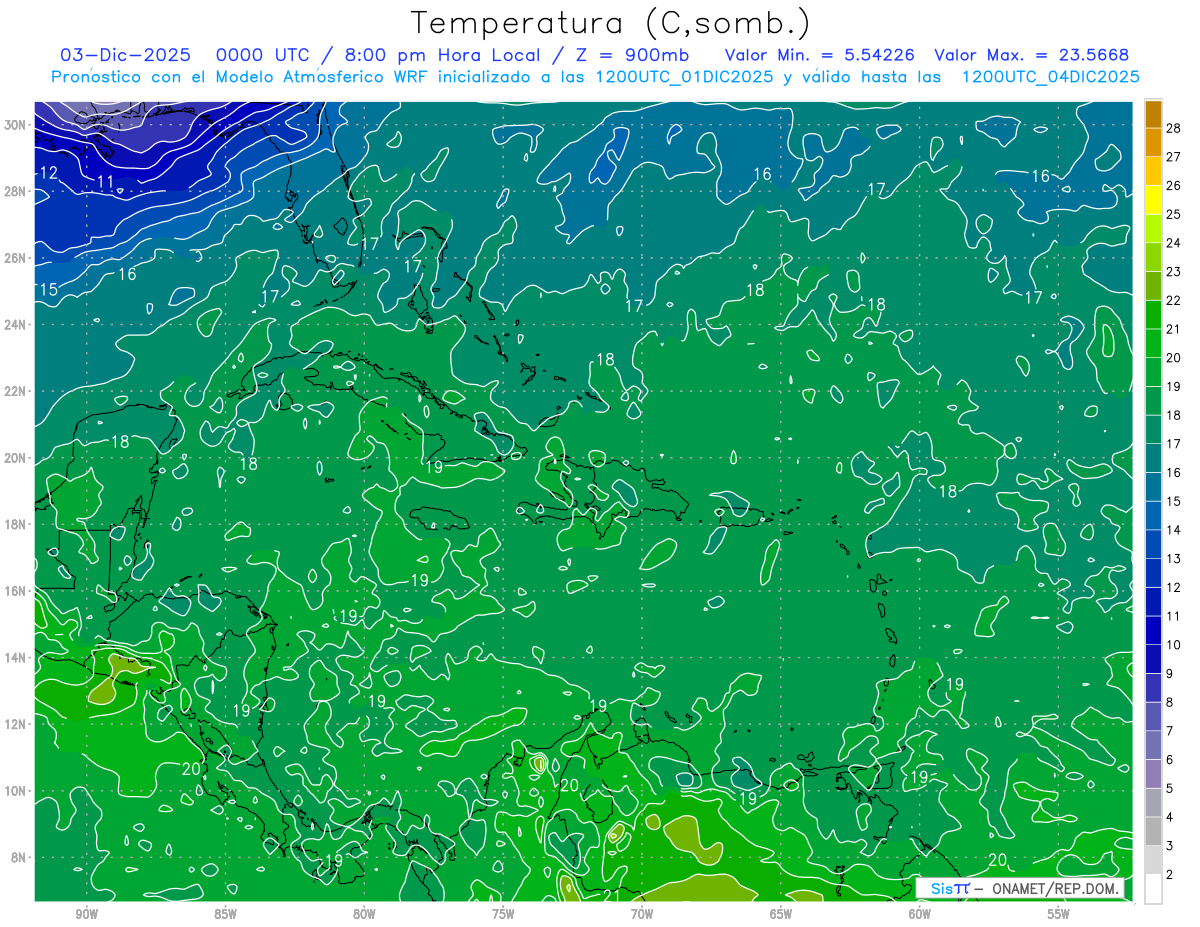Viewport: 1200px width, 927px height.
Task: Click the color bar scale label '2'
Action: (1170, 875)
